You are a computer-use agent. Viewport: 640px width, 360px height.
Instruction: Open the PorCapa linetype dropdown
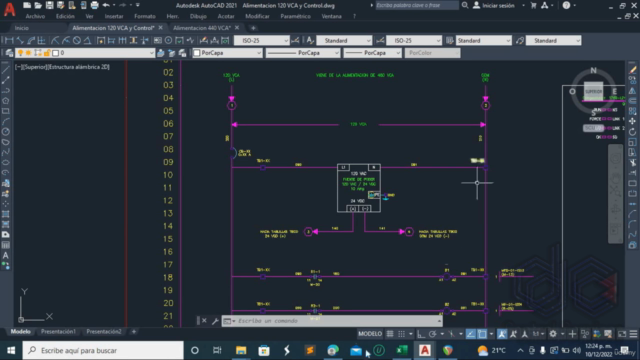coord(302,53)
